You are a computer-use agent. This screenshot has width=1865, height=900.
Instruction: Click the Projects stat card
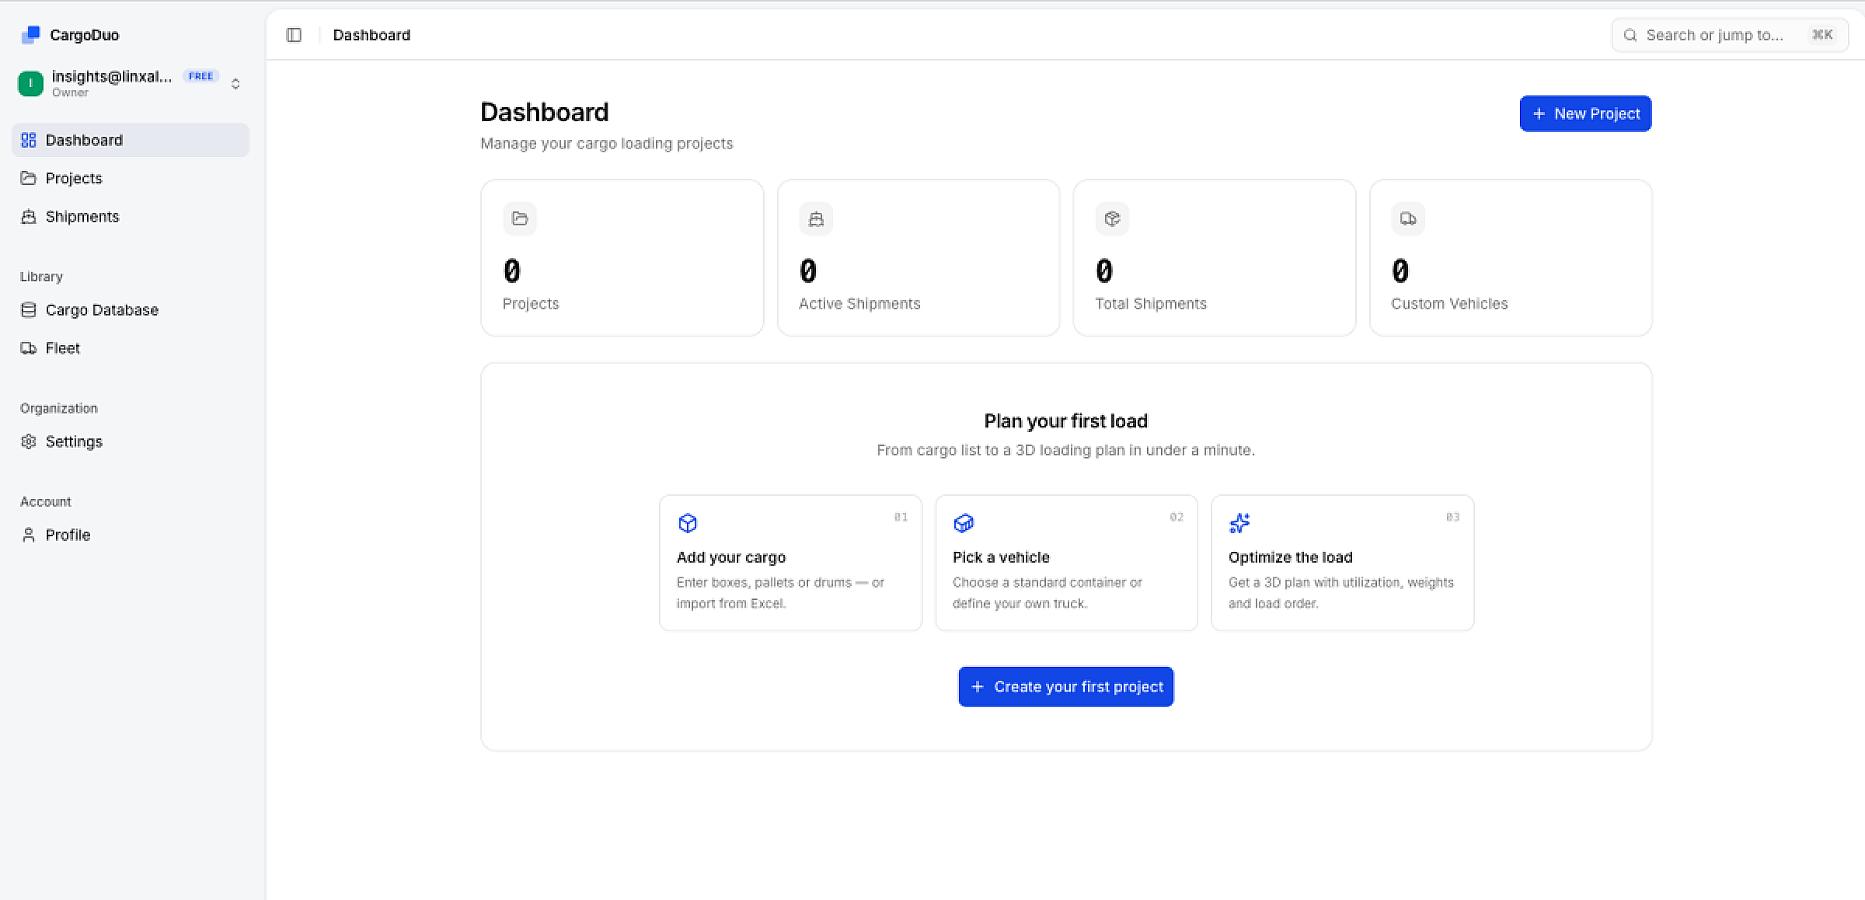[622, 258]
